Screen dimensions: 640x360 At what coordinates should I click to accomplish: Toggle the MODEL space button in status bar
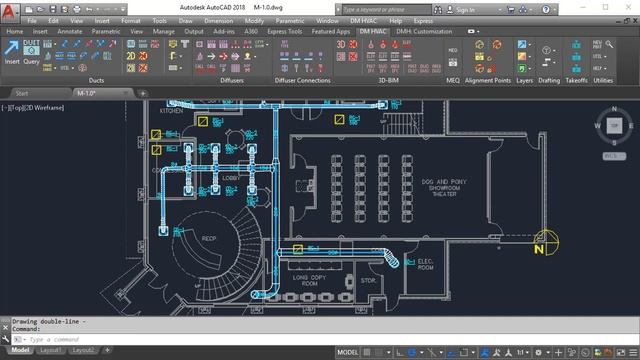(x=347, y=352)
